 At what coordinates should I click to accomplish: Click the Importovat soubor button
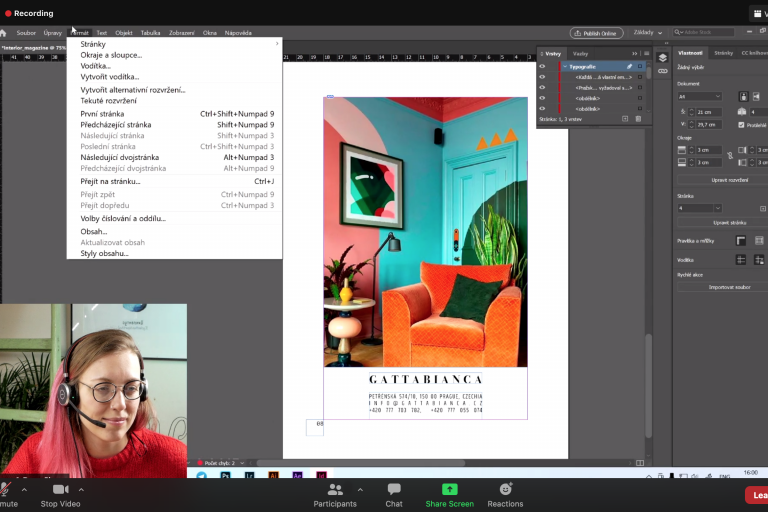(x=729, y=287)
